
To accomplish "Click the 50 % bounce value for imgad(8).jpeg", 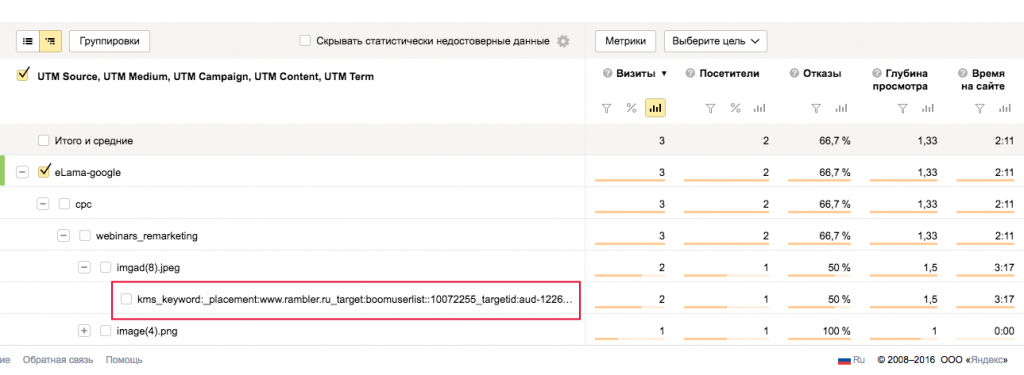I will point(839,267).
